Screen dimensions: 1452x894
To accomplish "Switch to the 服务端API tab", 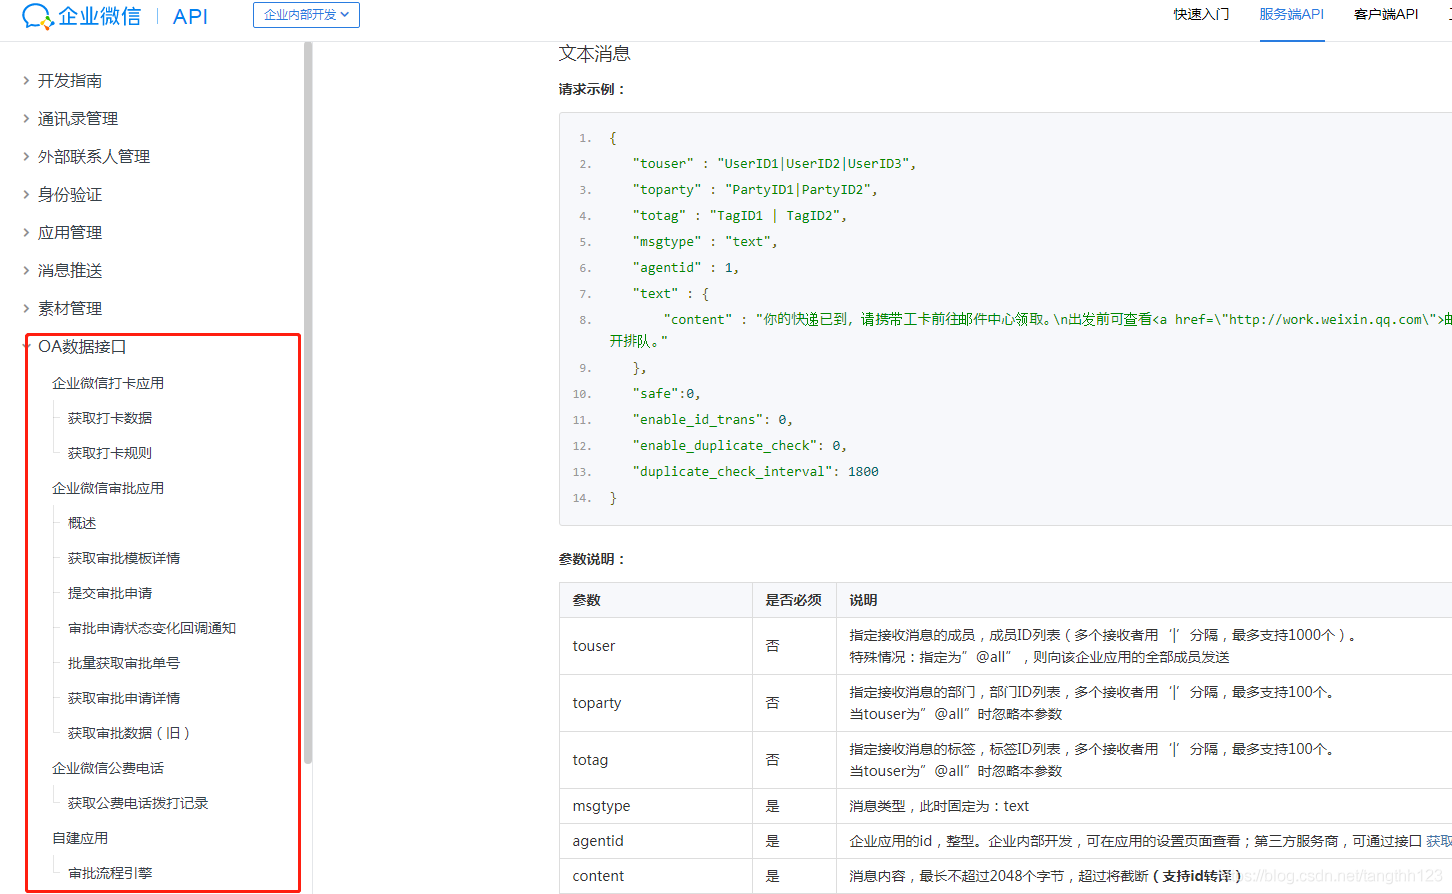I will 1291,14.
